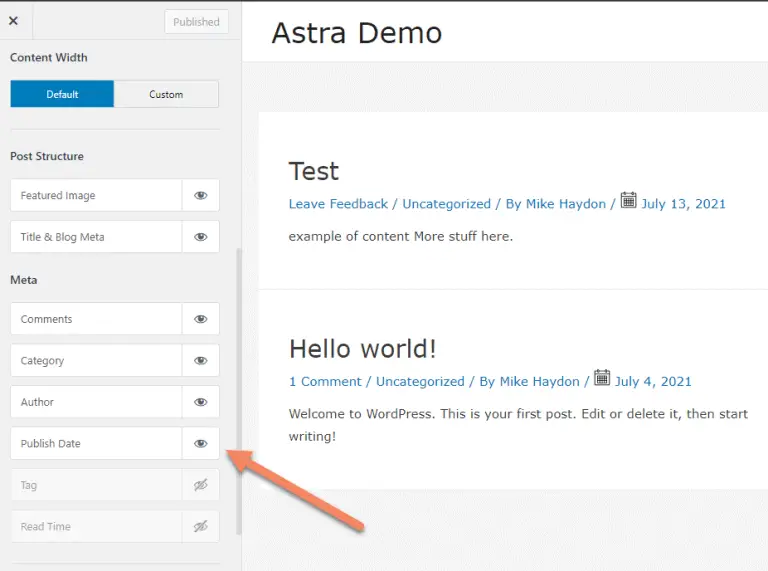Click the customizer panel scrollbar
This screenshot has height=571, width=768.
pos(239,392)
